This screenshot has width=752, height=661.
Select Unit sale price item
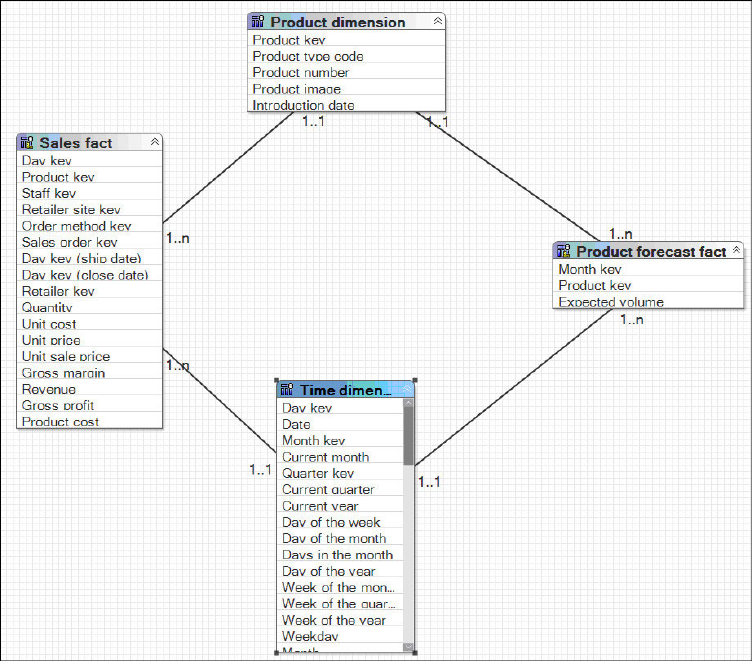90,356
